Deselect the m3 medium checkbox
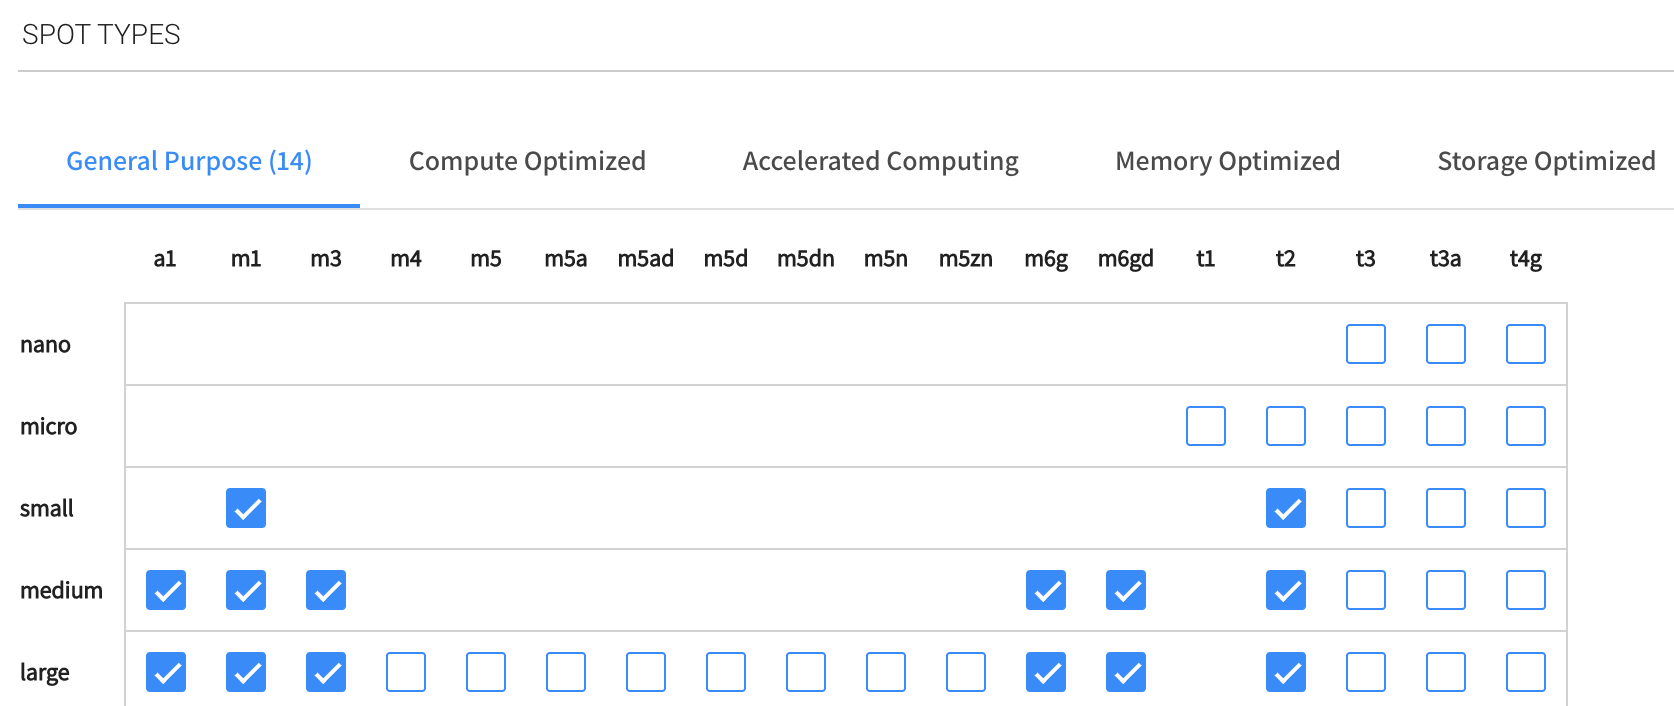The width and height of the screenshot is (1674, 706). tap(326, 590)
